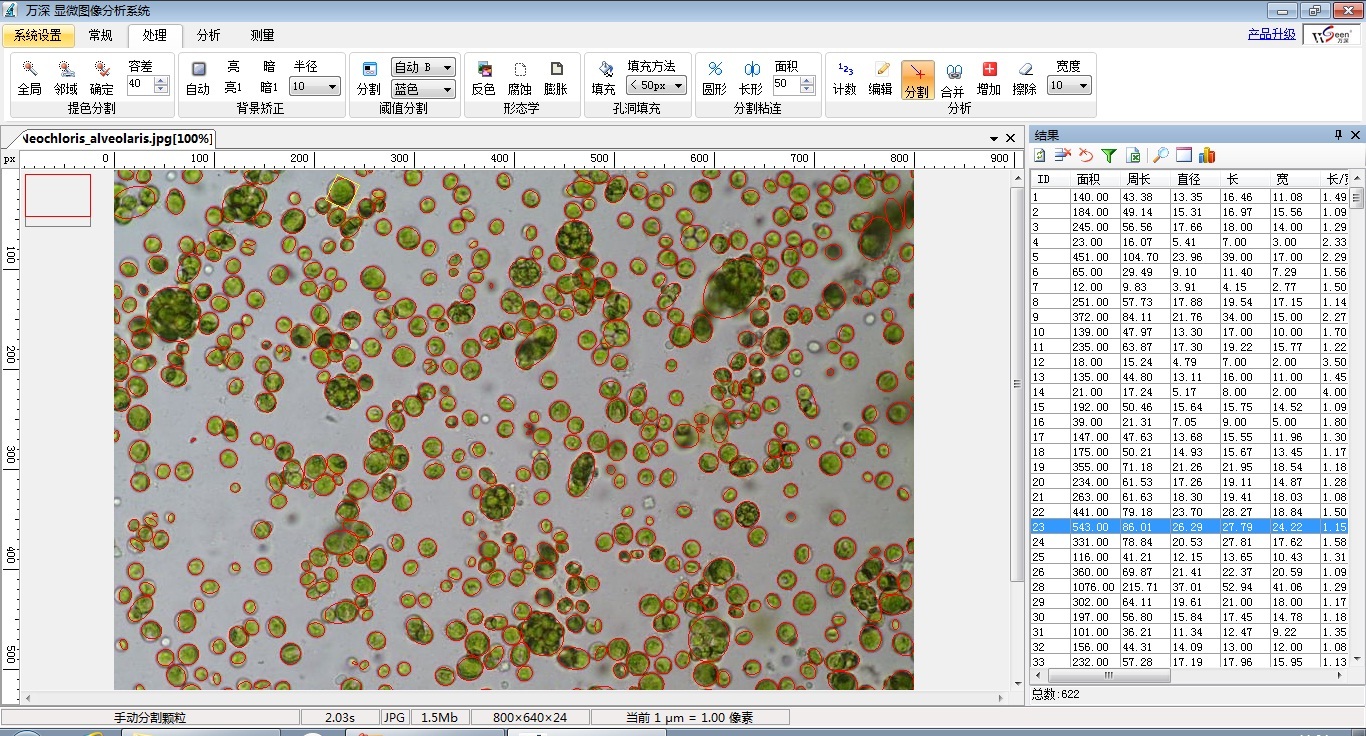Image resolution: width=1366 pixels, height=736 pixels.
Task: Select the 全局 global color pick tool
Action: pos(29,78)
